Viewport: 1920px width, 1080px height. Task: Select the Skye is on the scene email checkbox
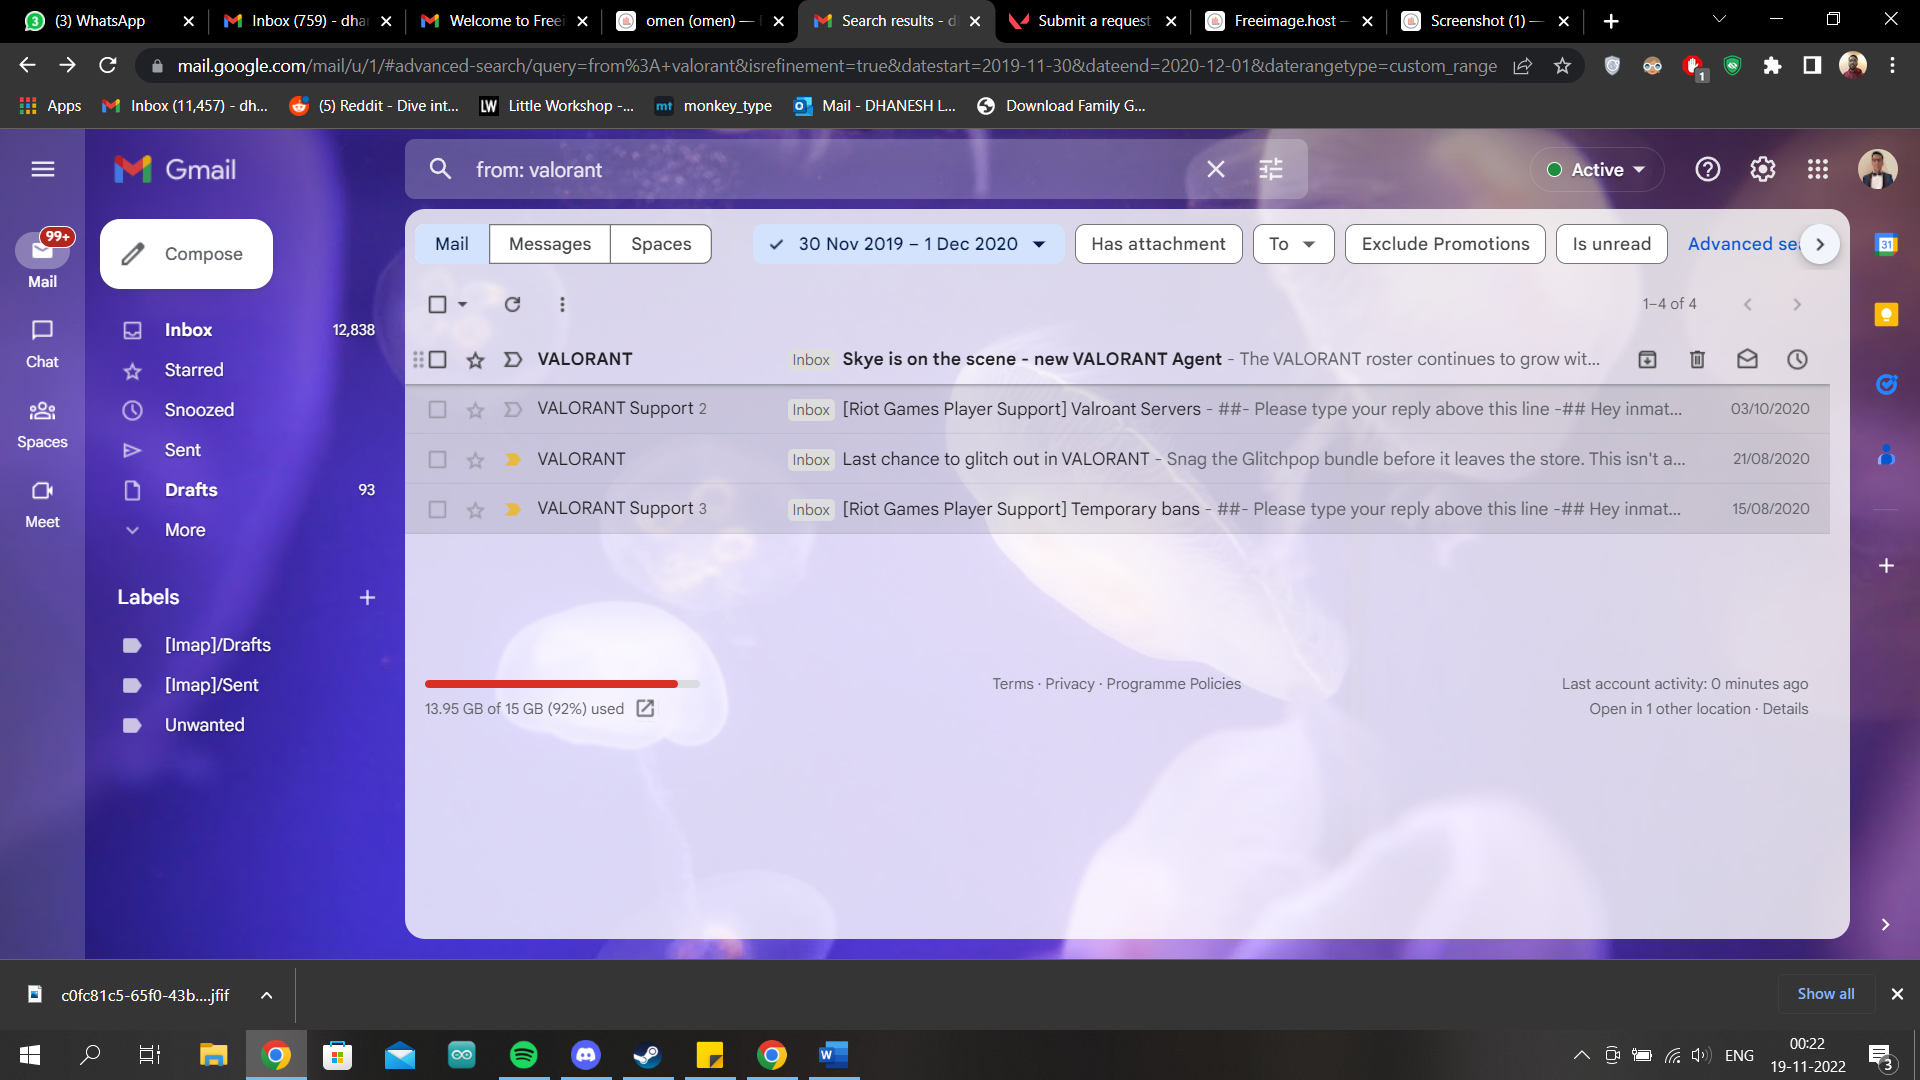(x=437, y=359)
